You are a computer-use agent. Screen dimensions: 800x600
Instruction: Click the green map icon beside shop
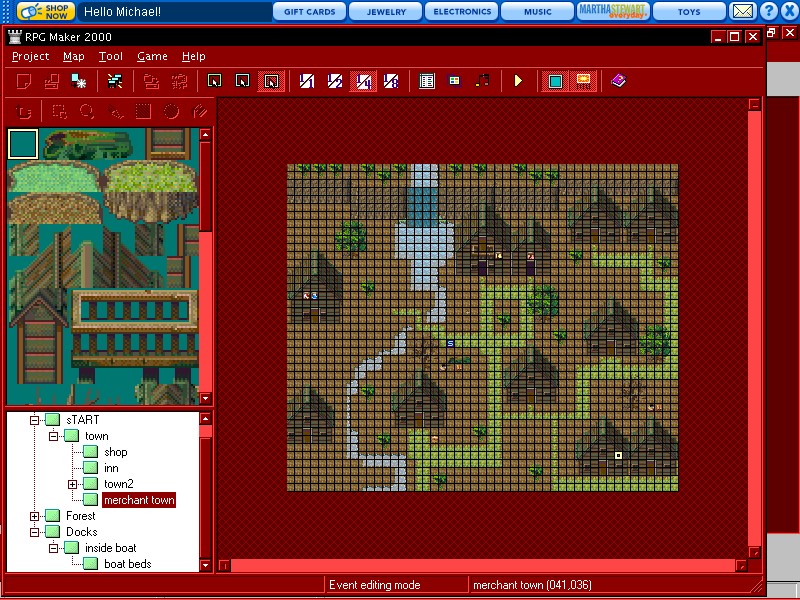pyautogui.click(x=90, y=452)
